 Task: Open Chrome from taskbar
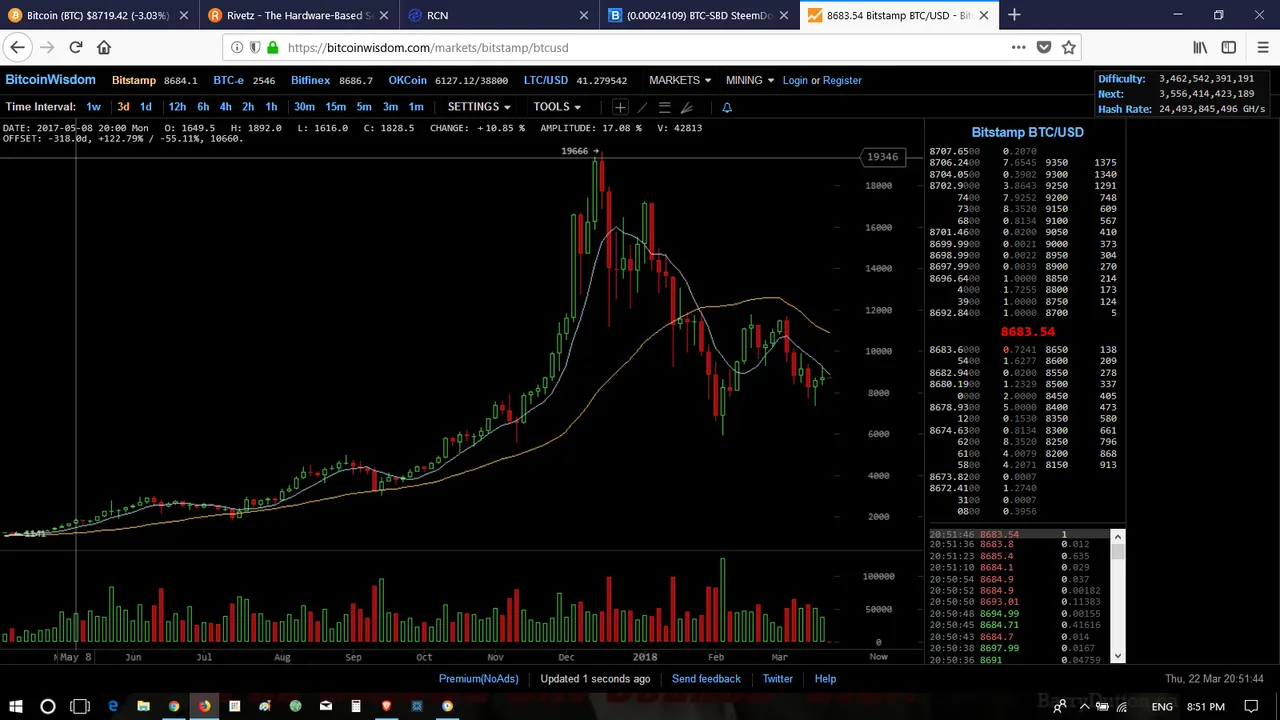click(173, 707)
